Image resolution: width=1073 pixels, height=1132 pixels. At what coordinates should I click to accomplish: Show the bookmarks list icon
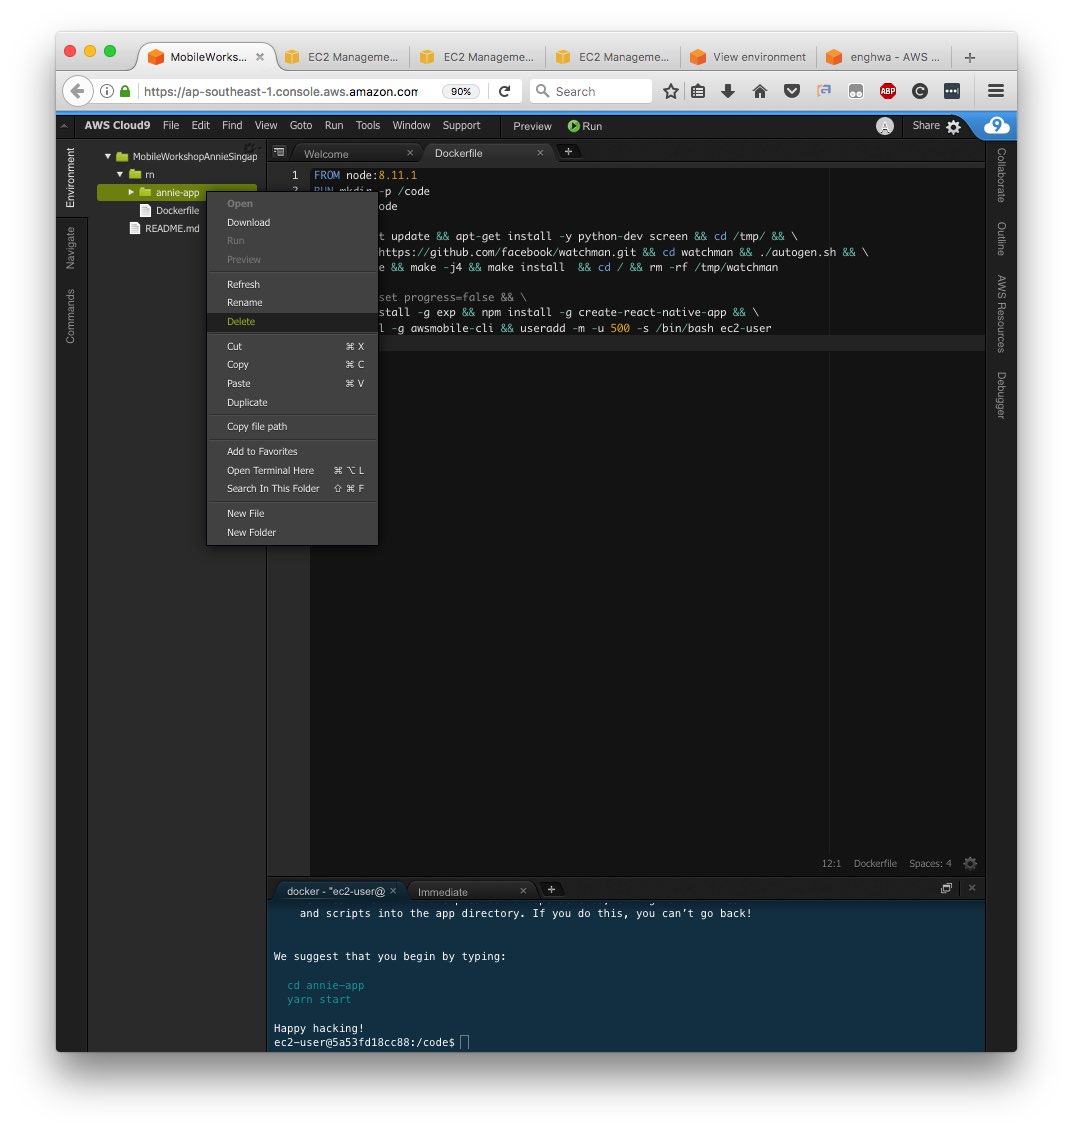pos(698,91)
